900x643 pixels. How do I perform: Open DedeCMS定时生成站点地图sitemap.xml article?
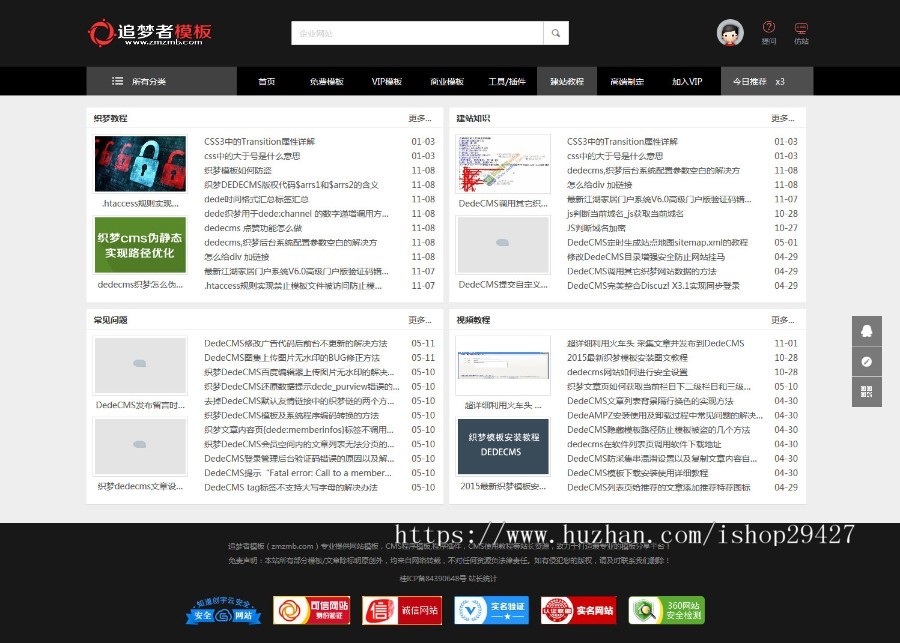click(657, 242)
